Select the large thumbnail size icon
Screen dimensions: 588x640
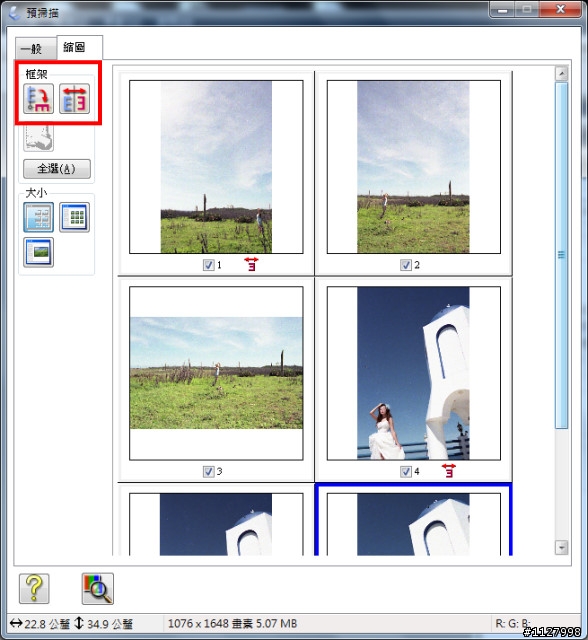click(x=38, y=217)
